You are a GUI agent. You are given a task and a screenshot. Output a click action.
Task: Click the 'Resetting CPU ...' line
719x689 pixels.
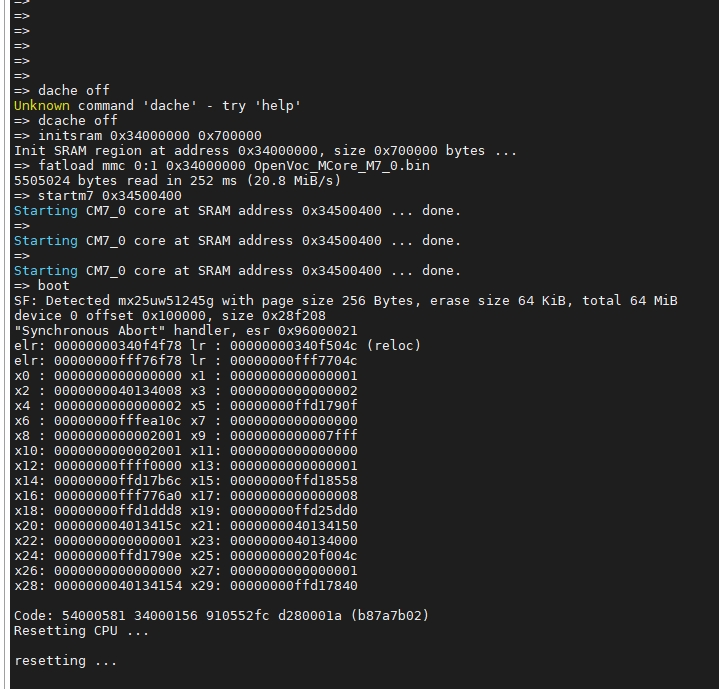tap(81, 630)
